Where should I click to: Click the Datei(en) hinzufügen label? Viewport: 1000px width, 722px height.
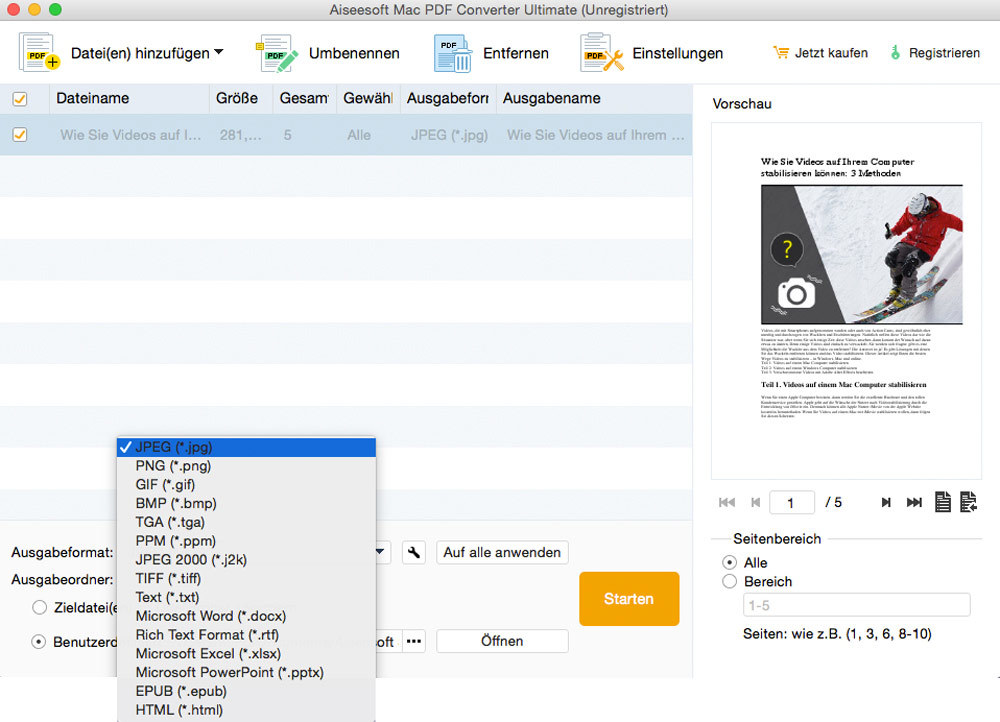pos(140,54)
